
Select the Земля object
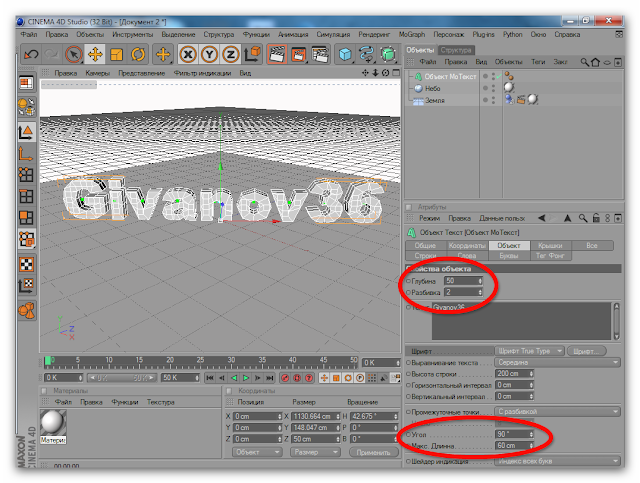click(x=435, y=100)
